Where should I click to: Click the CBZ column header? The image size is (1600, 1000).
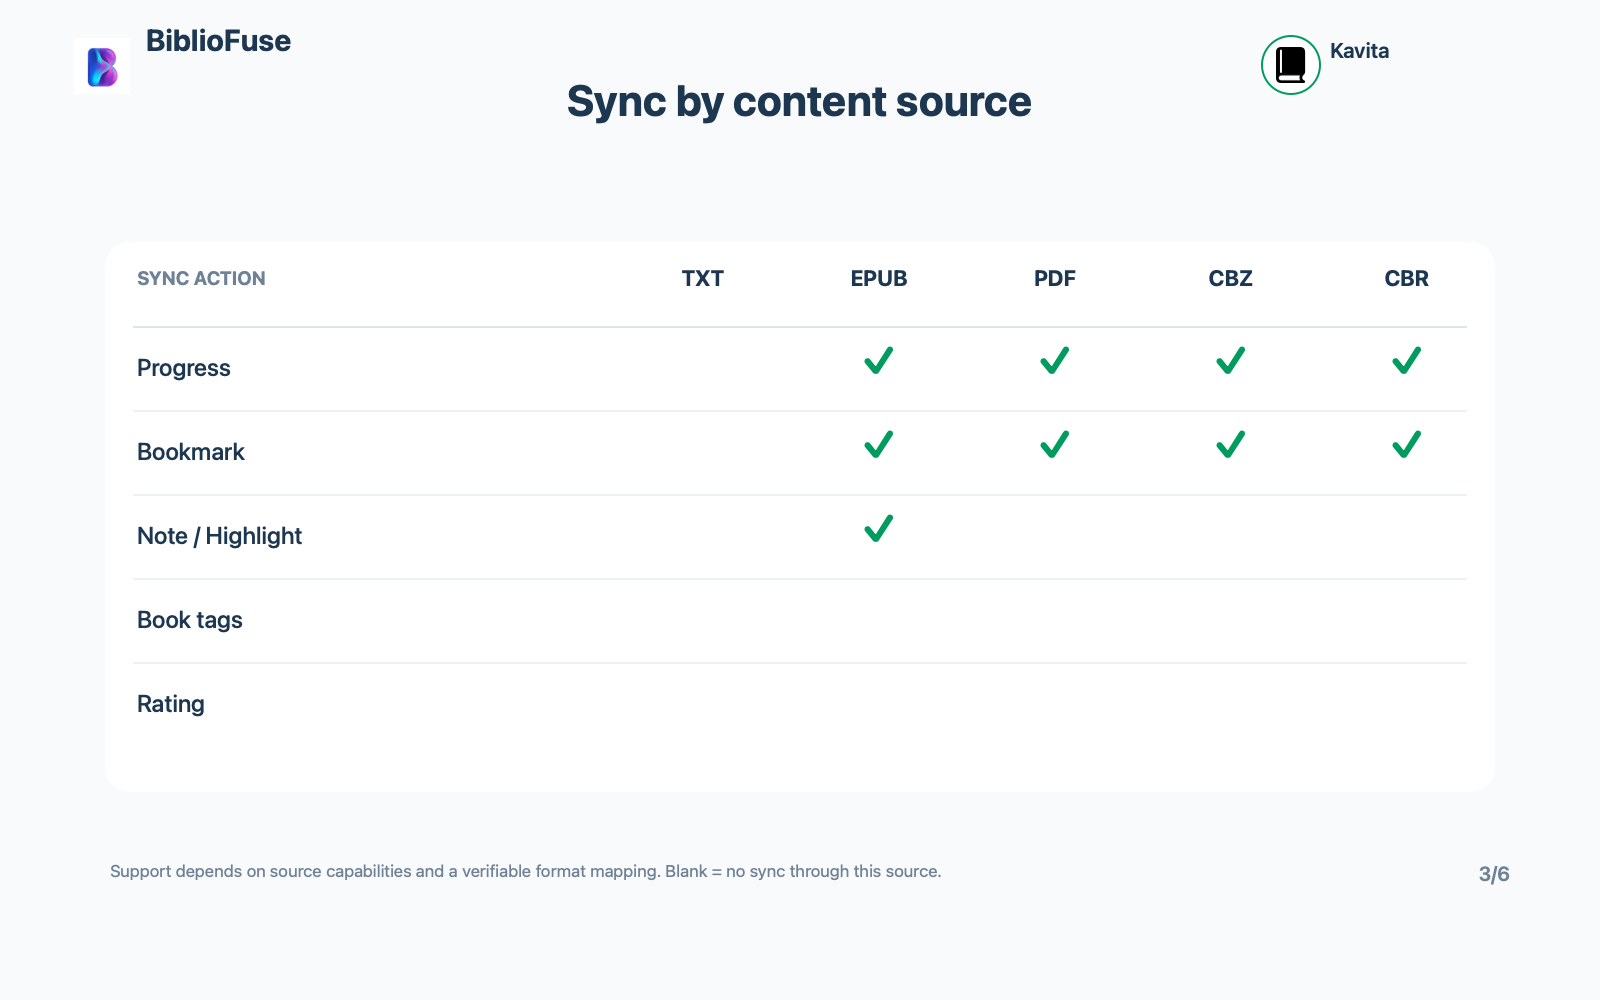click(1231, 279)
